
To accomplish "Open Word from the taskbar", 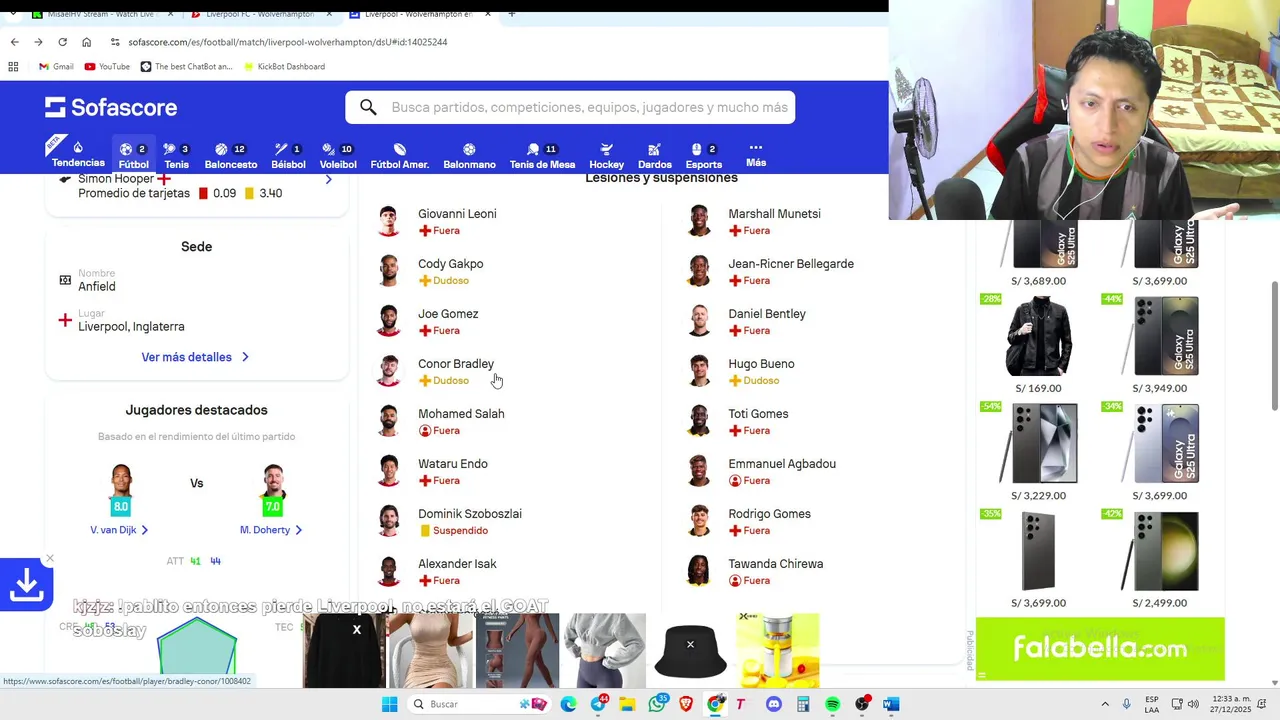I will (891, 704).
